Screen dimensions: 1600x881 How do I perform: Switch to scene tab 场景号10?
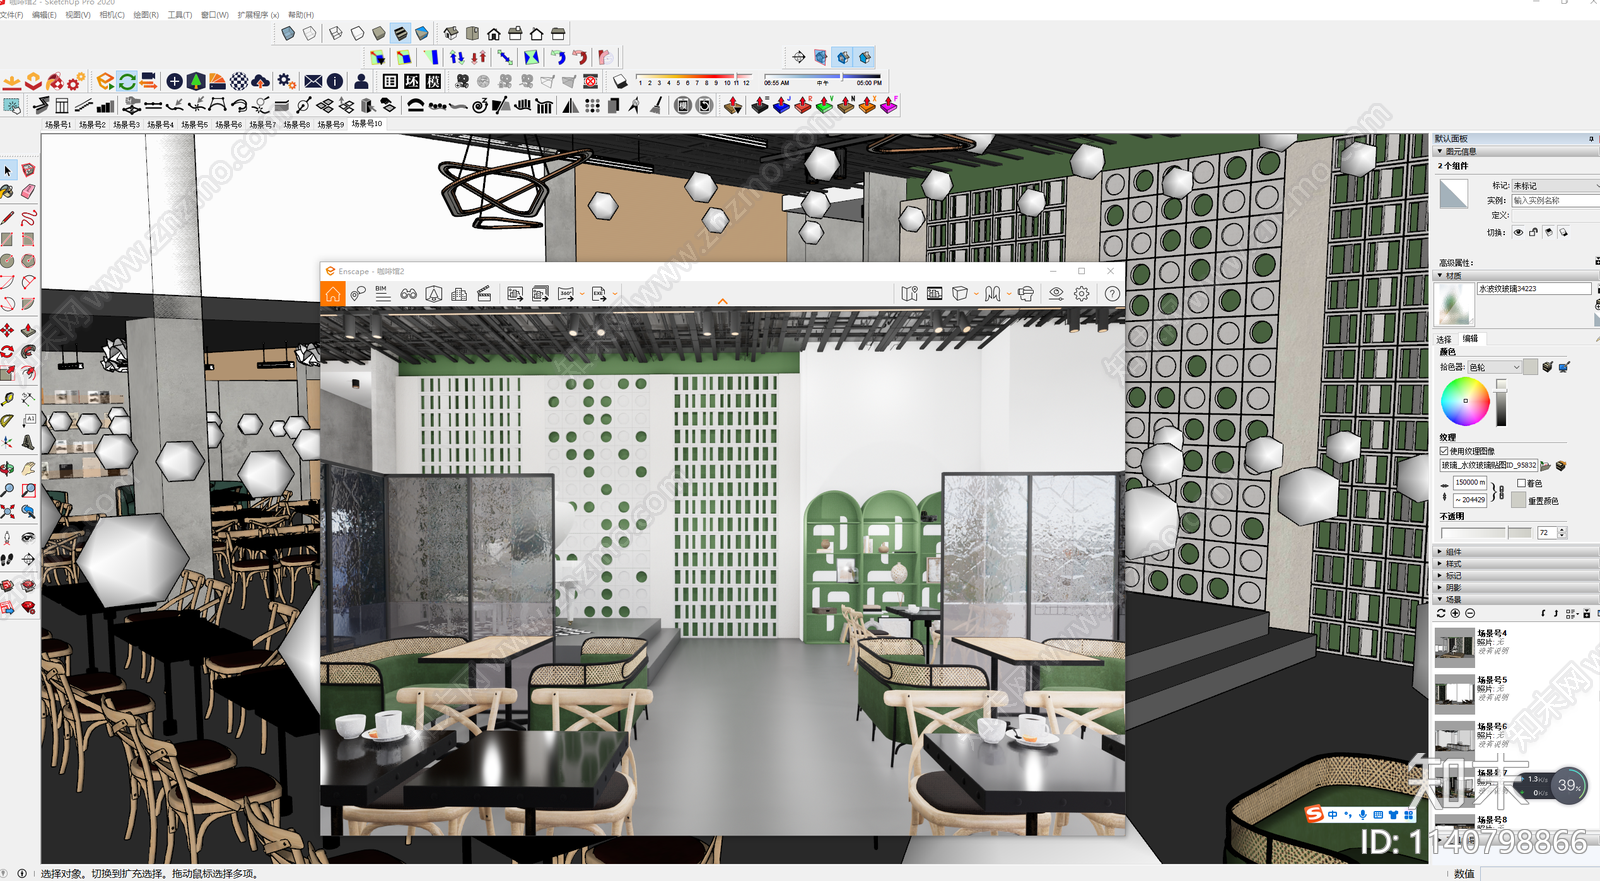coord(367,124)
